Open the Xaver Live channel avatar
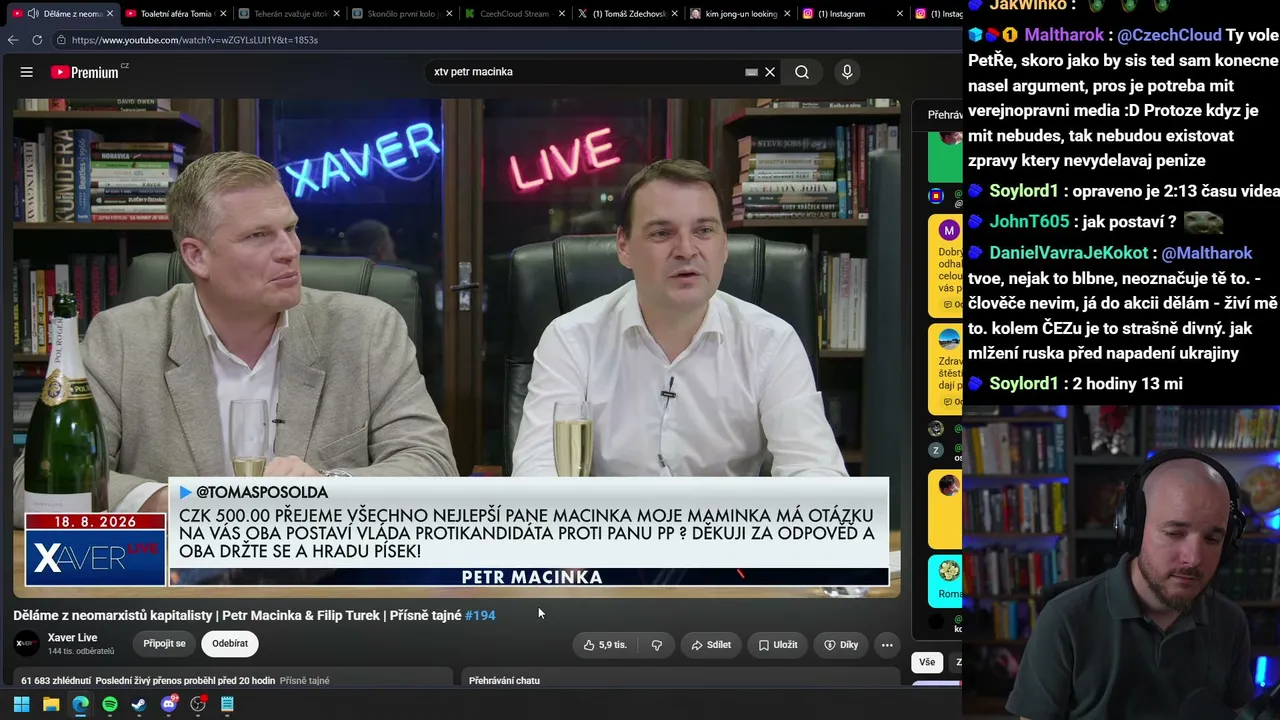Image resolution: width=1280 pixels, height=720 pixels. click(27, 644)
